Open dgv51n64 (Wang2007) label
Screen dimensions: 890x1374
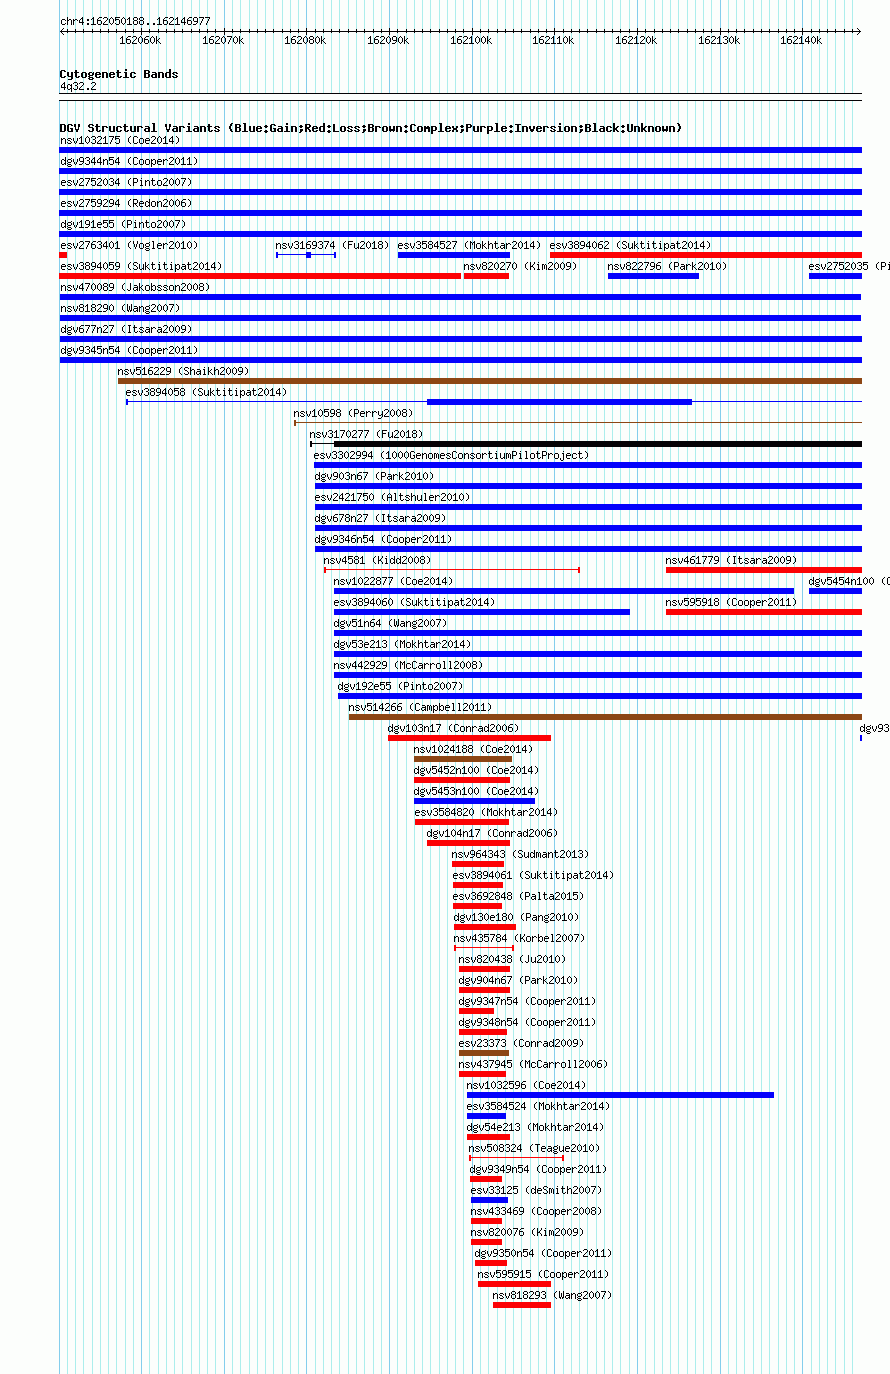pos(391,623)
